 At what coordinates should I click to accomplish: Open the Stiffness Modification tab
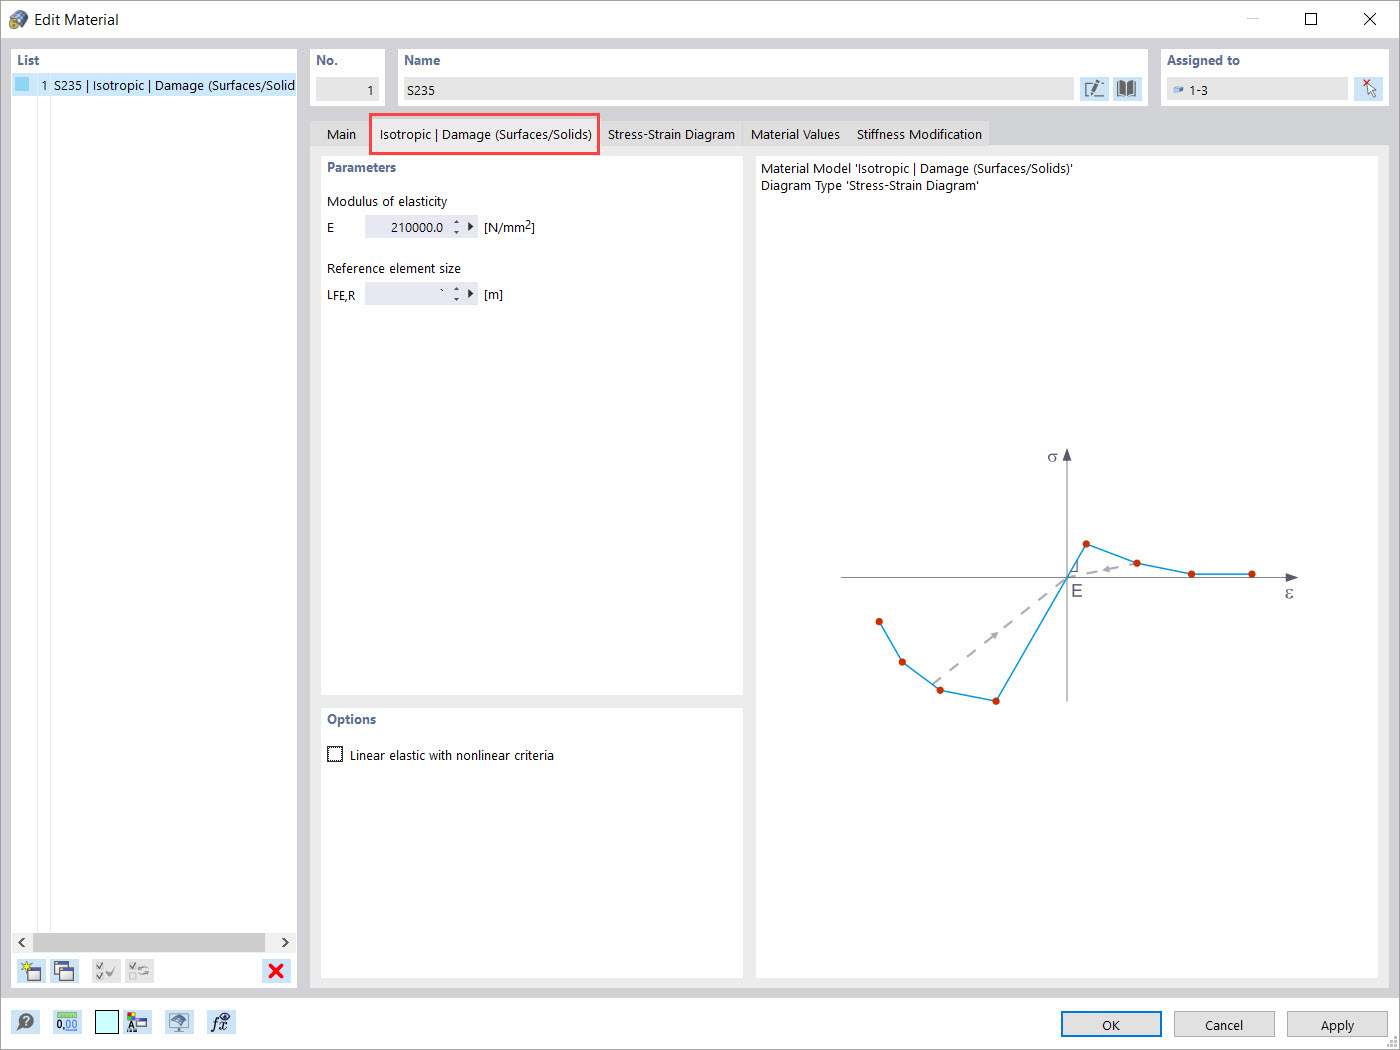tap(919, 134)
